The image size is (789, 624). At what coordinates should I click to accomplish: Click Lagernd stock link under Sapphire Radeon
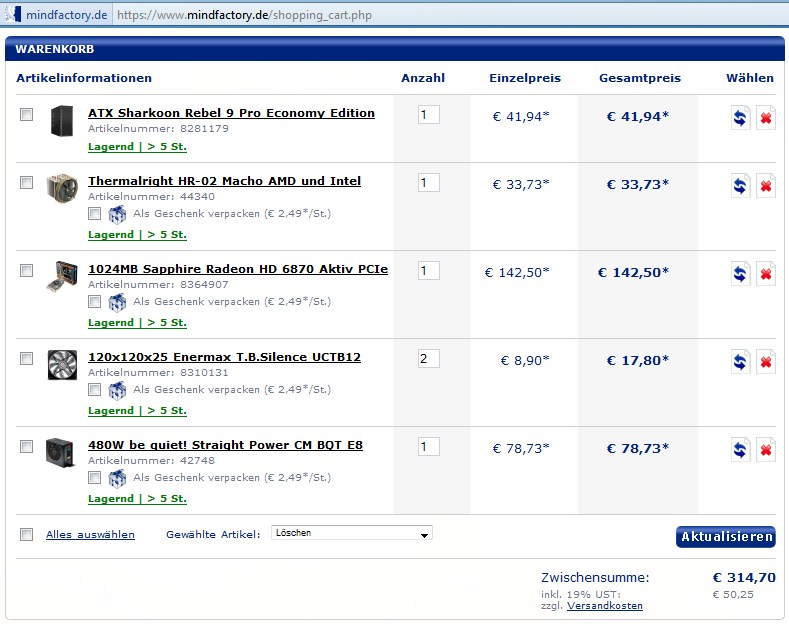(137, 323)
